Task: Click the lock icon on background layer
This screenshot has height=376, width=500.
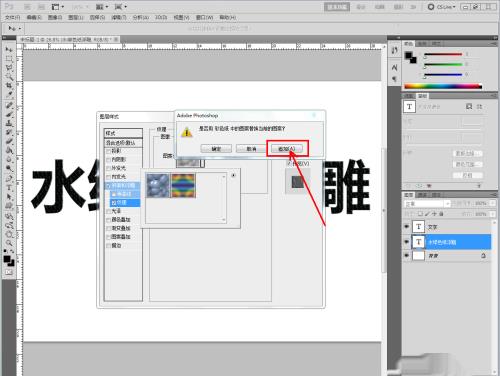Action: tap(483, 256)
